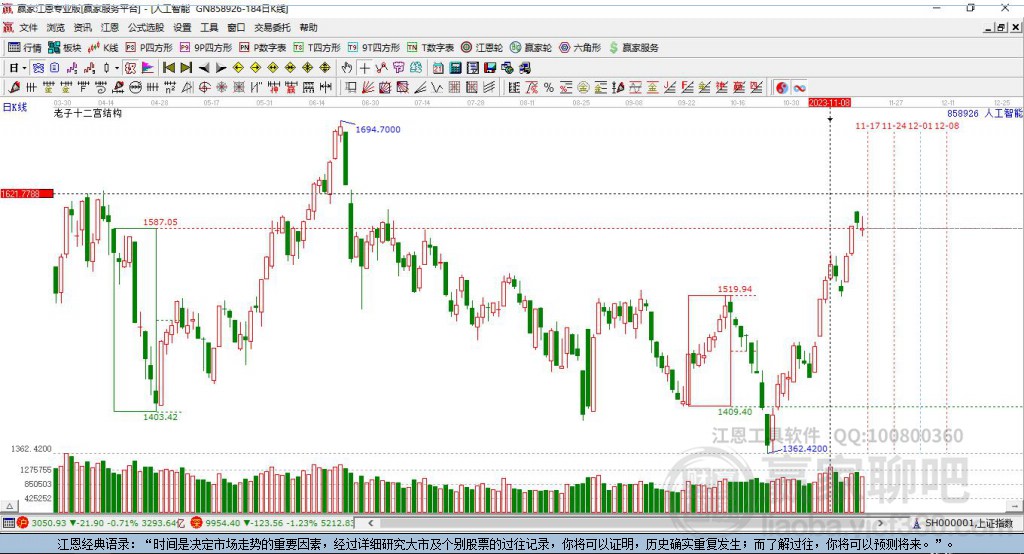Select the circled crosshair drawing tool

pos(204,88)
